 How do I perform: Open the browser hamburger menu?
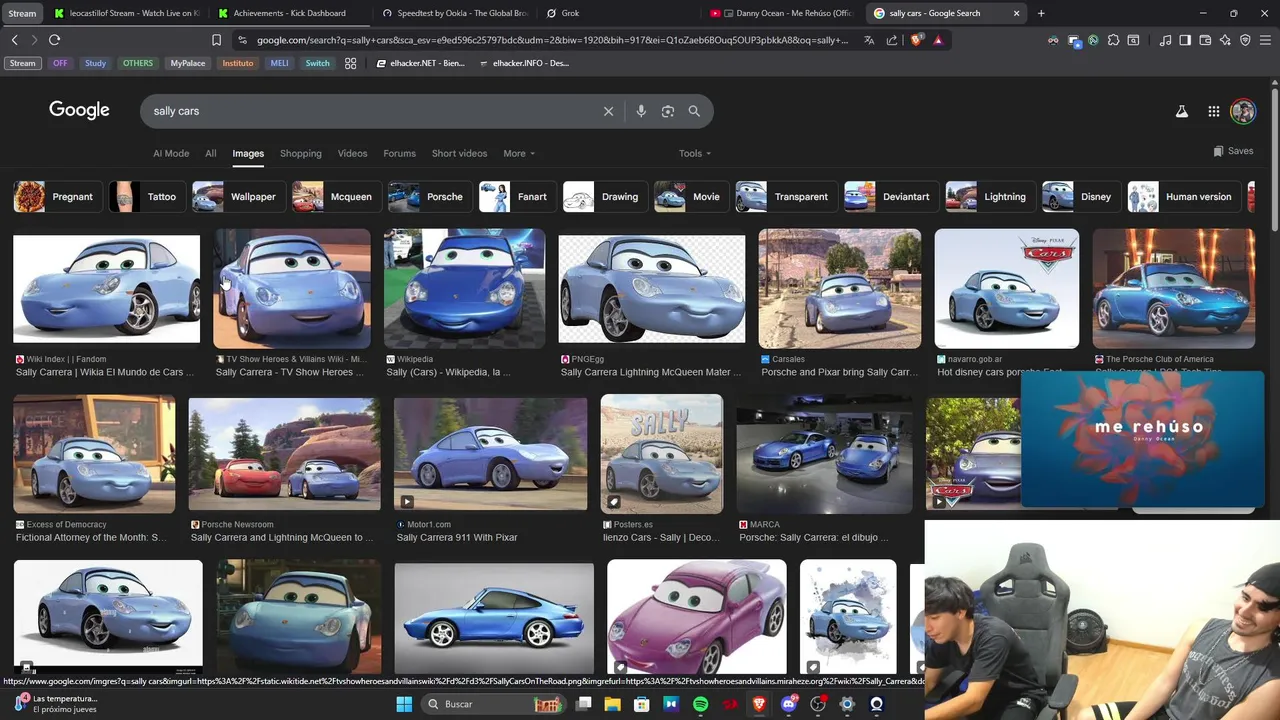pos(1265,40)
